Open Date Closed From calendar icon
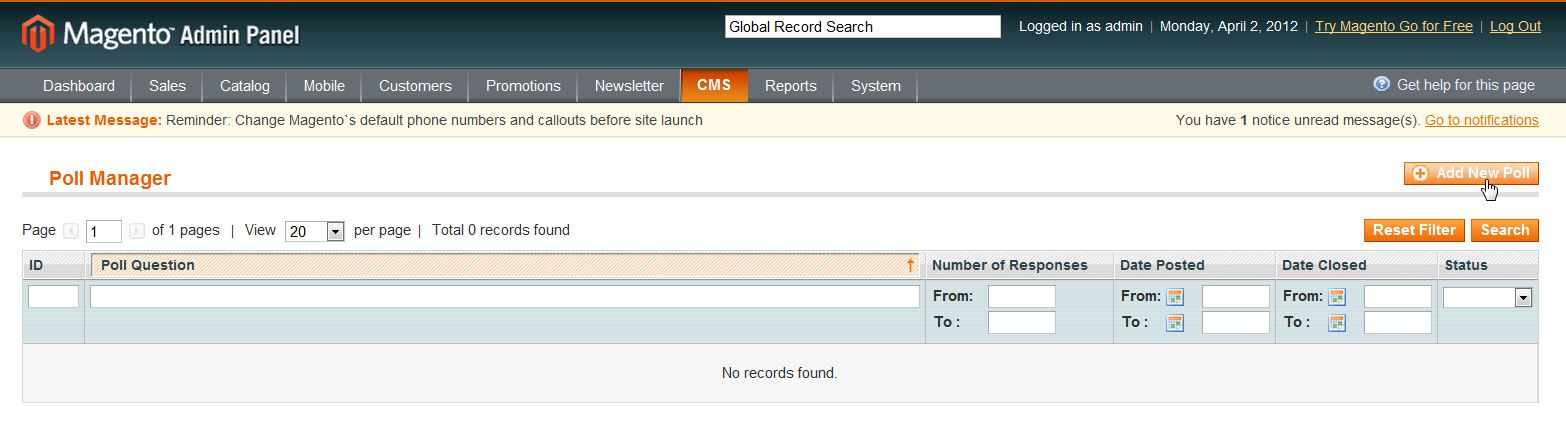The width and height of the screenshot is (1566, 443). click(x=1337, y=297)
